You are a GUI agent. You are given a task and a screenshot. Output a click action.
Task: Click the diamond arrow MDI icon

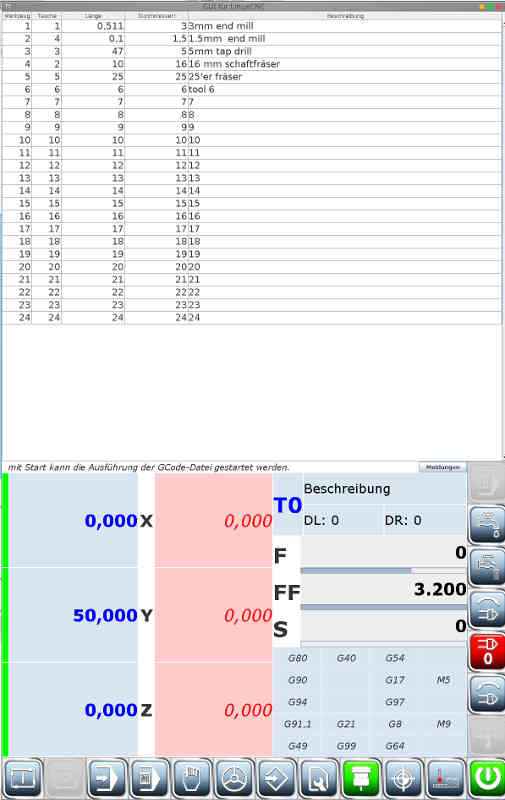pyautogui.click(x=276, y=778)
